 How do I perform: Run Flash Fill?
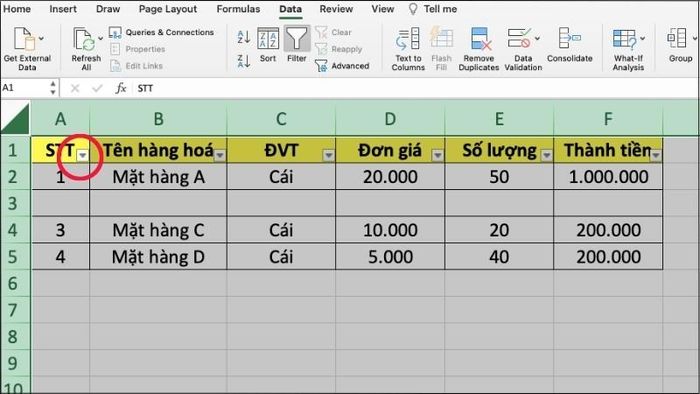pos(442,49)
